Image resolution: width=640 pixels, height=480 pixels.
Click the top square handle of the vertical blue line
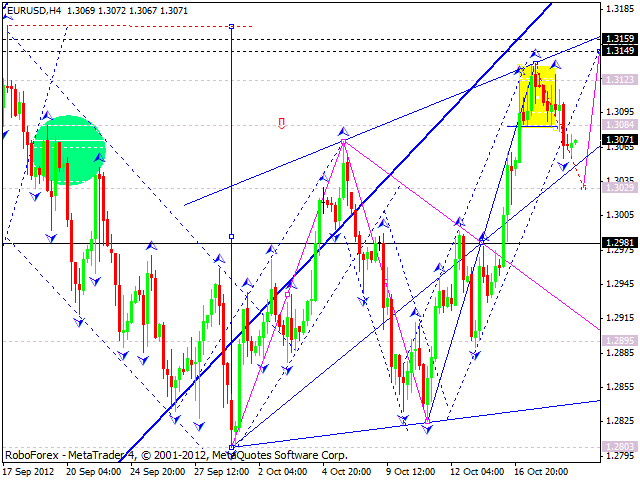pyautogui.click(x=232, y=27)
